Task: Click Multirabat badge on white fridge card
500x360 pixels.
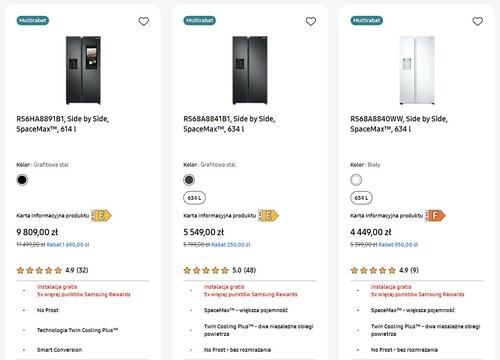Action: point(367,21)
